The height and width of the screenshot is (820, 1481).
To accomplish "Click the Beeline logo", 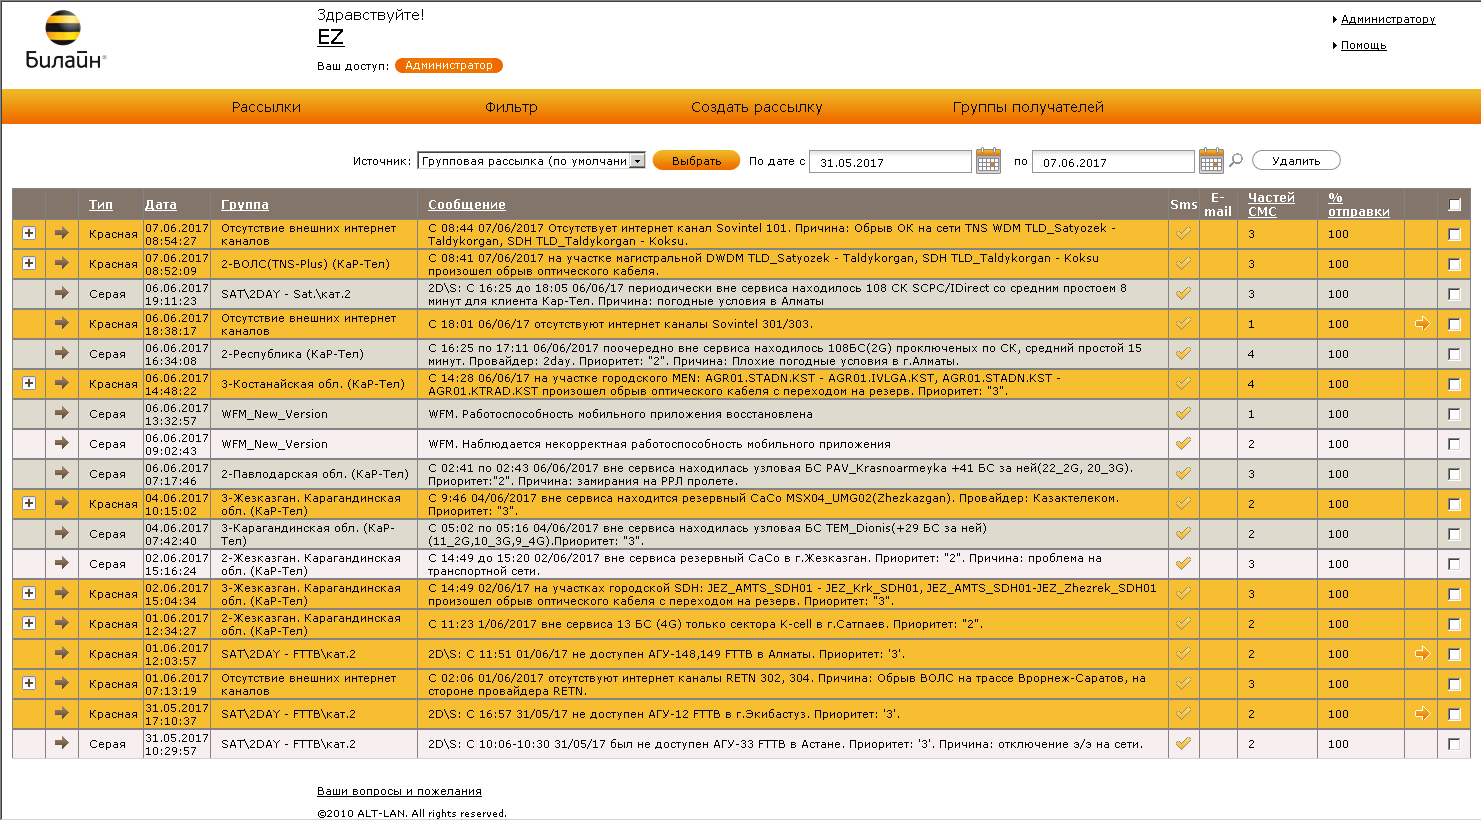I will click(x=65, y=40).
